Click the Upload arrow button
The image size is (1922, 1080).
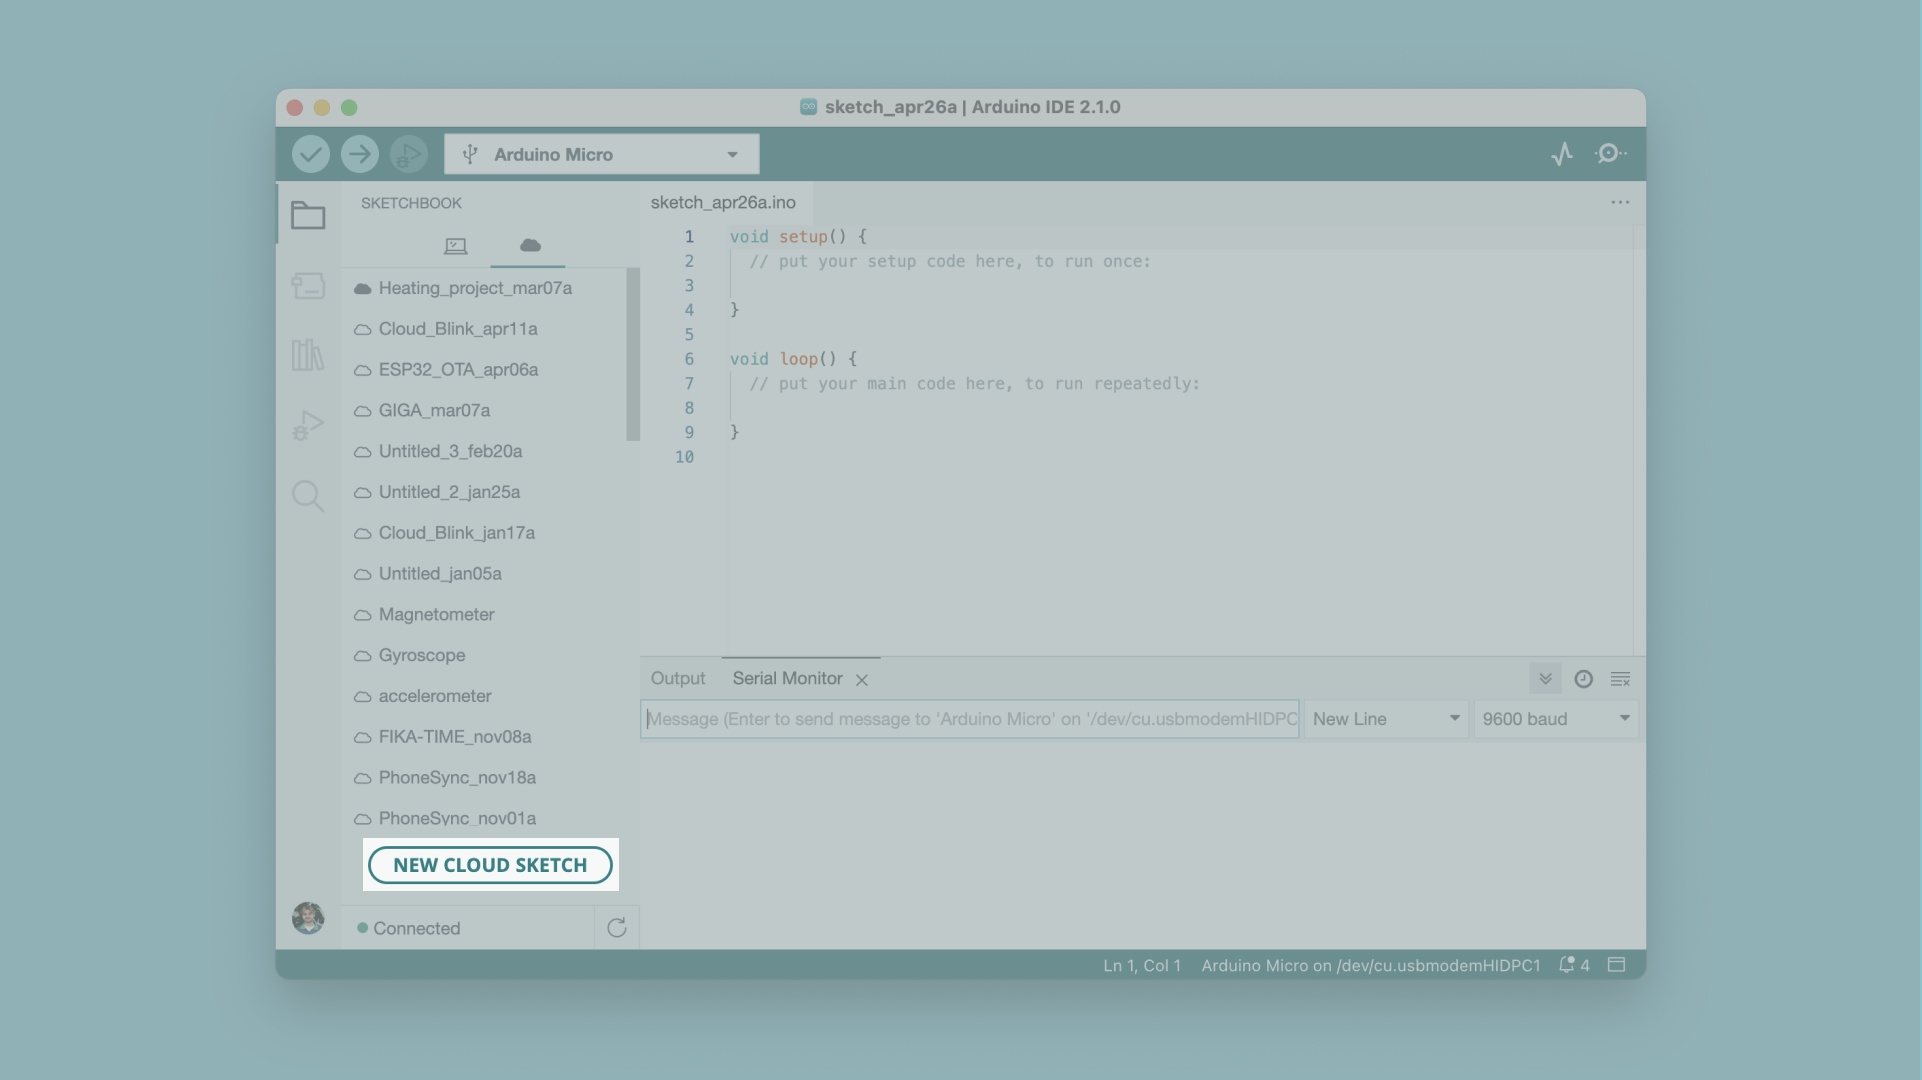tap(359, 154)
